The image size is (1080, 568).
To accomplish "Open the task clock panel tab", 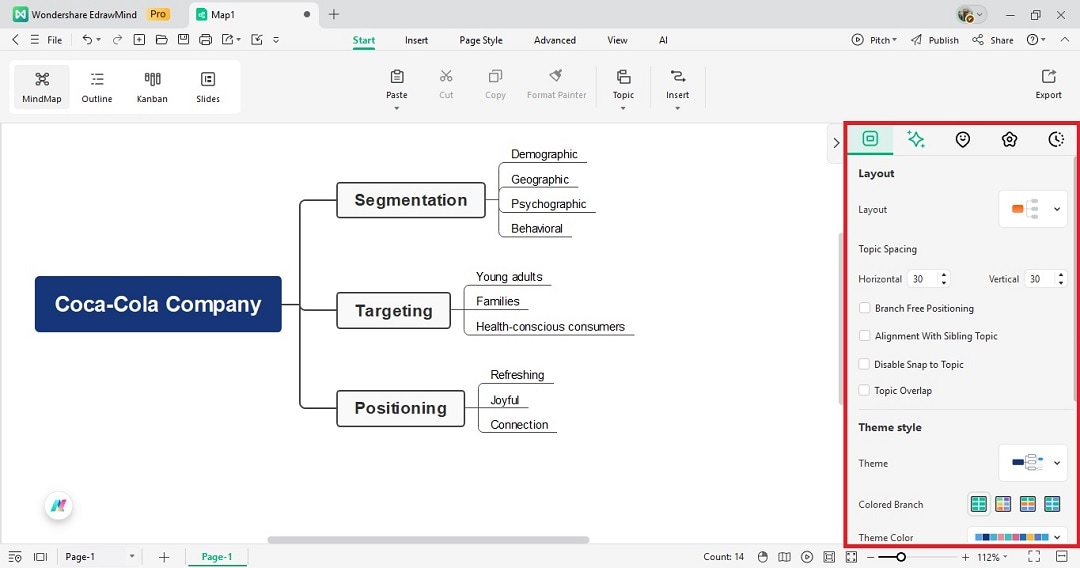I will [1055, 140].
